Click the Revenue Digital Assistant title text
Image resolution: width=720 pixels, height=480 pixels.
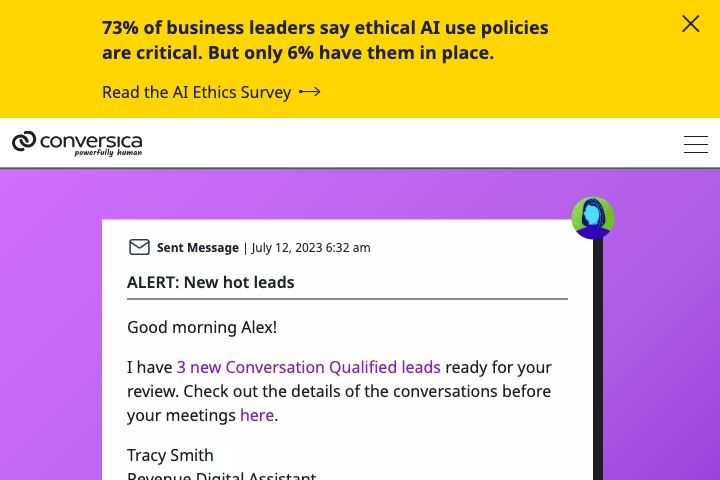click(x=222, y=476)
